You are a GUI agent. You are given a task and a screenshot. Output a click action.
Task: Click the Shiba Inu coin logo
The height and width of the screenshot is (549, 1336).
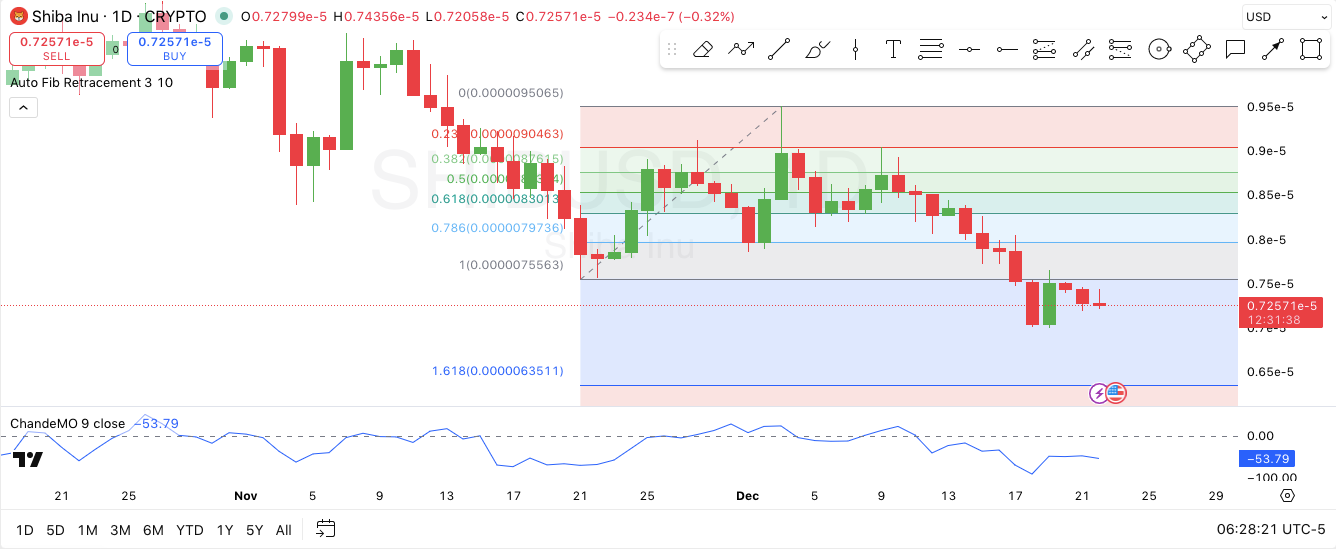coord(18,17)
